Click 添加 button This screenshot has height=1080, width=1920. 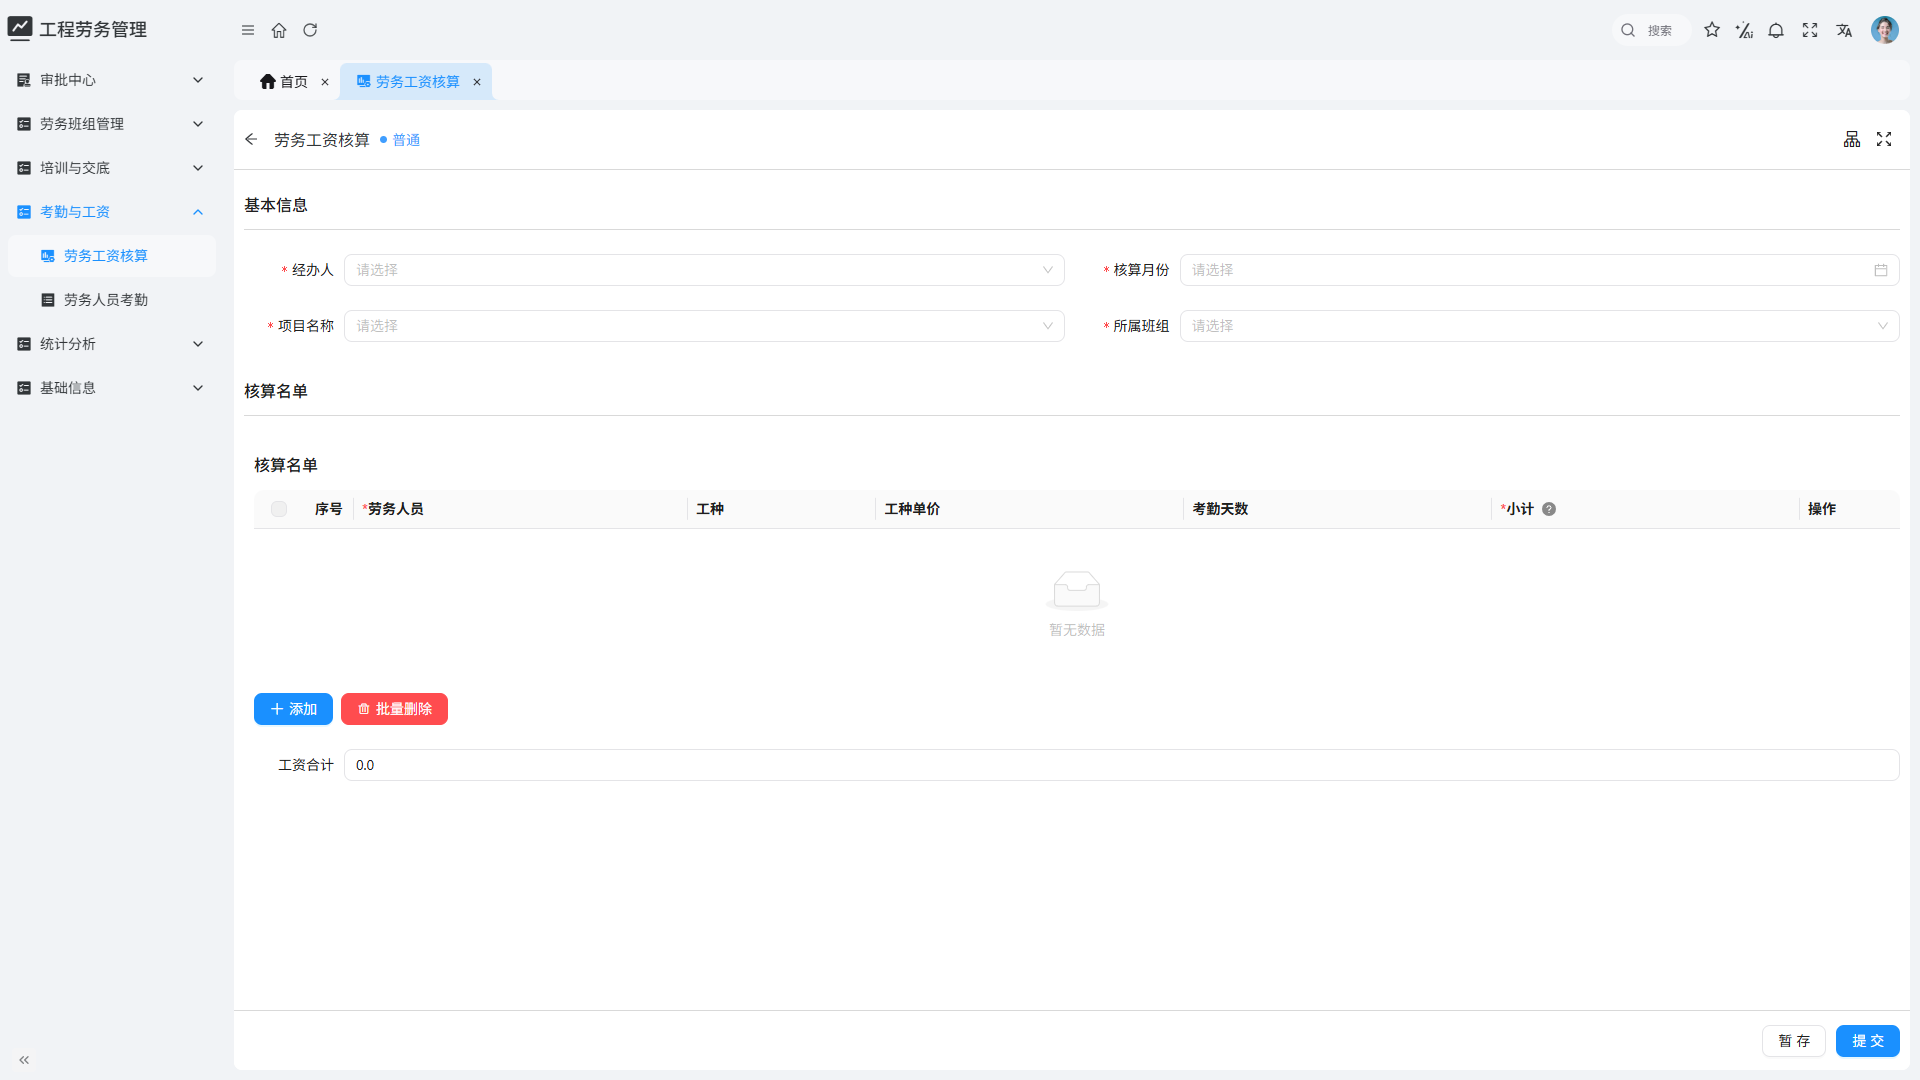[x=293, y=709]
